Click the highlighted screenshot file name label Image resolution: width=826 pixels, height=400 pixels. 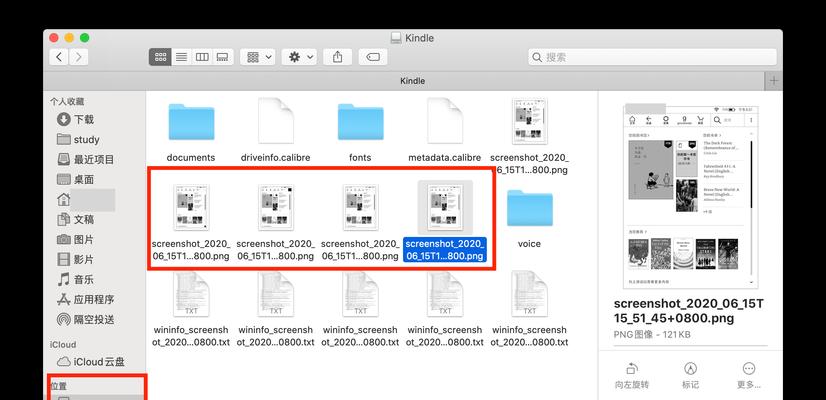click(445, 250)
